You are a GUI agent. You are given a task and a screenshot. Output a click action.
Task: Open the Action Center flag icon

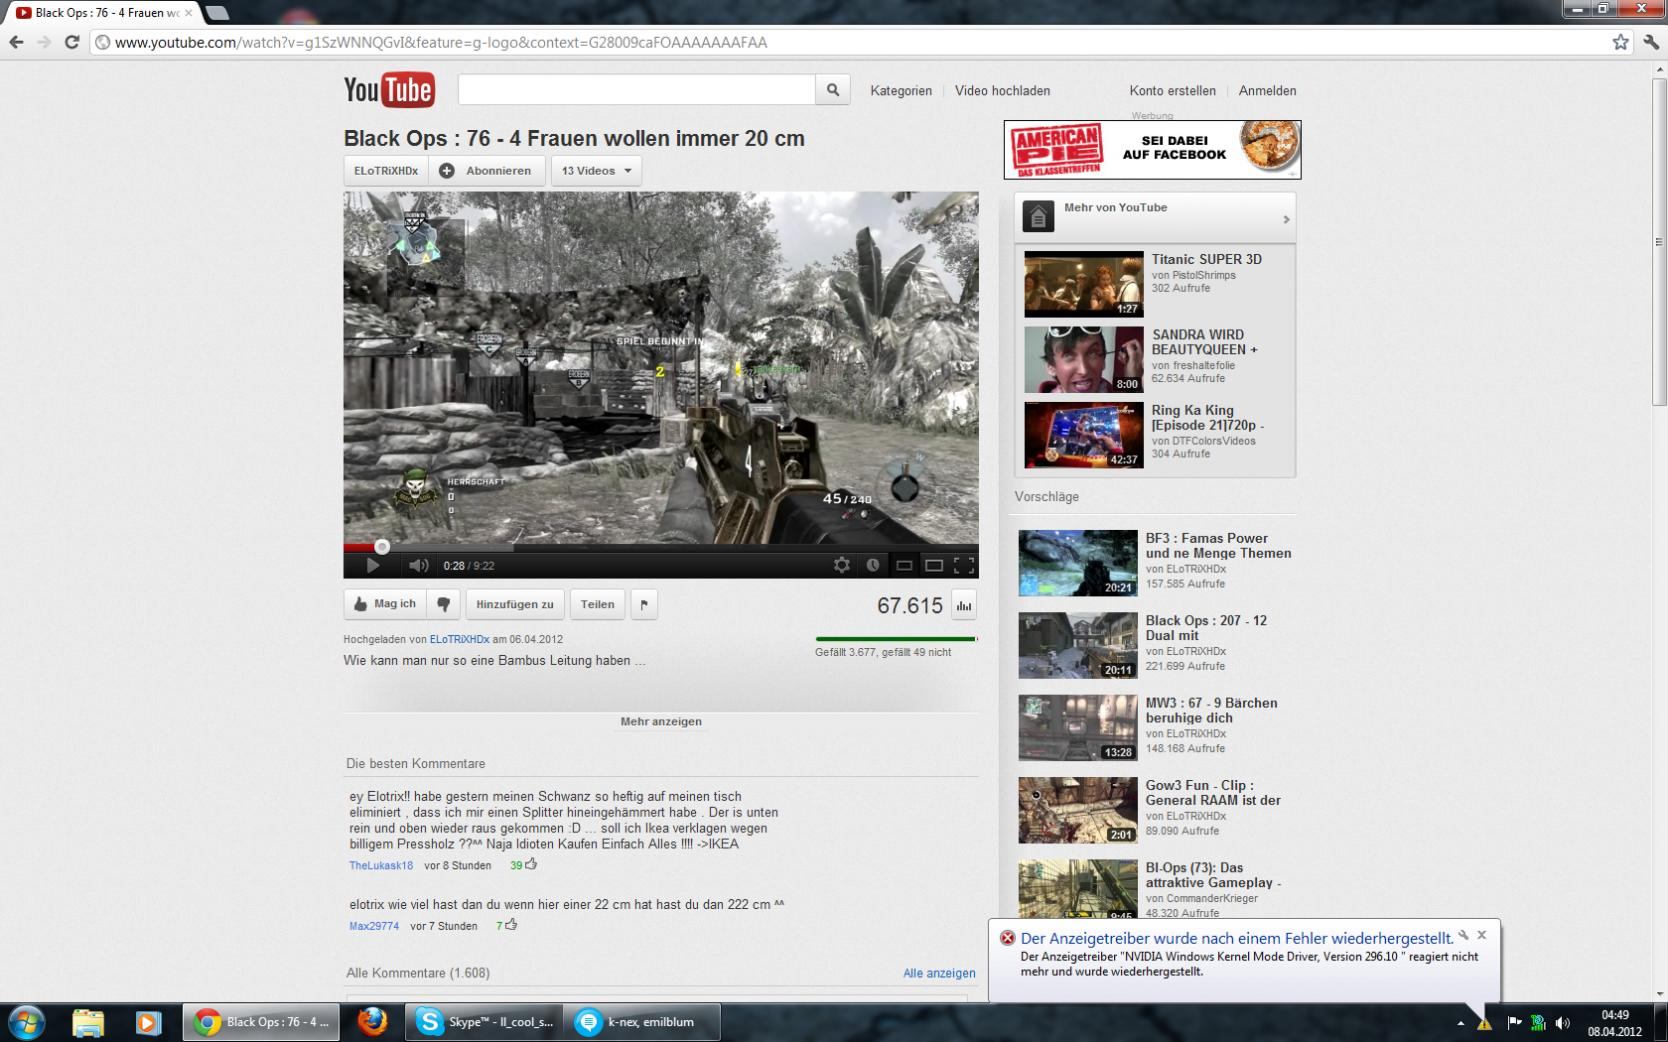tap(1514, 1022)
